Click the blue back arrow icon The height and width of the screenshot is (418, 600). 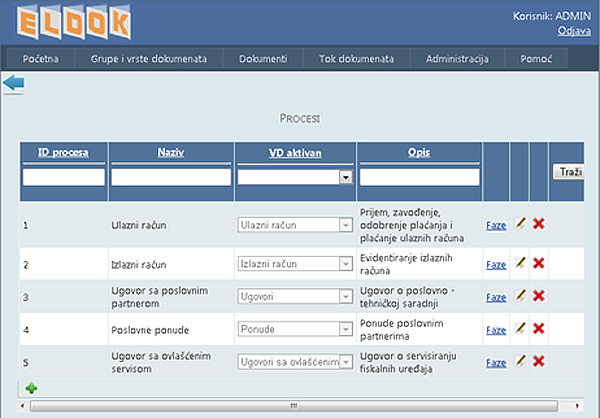click(13, 84)
